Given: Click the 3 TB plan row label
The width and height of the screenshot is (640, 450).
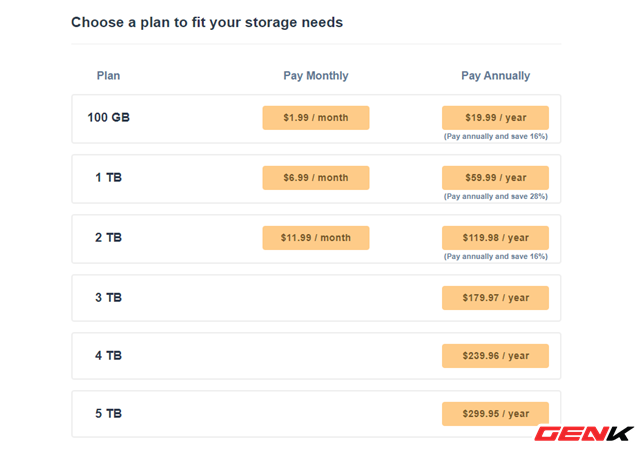Looking at the screenshot, I should (x=108, y=298).
